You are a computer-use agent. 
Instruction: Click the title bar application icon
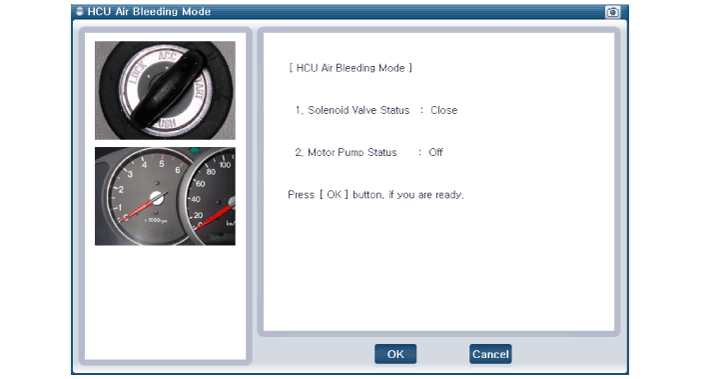pos(80,11)
